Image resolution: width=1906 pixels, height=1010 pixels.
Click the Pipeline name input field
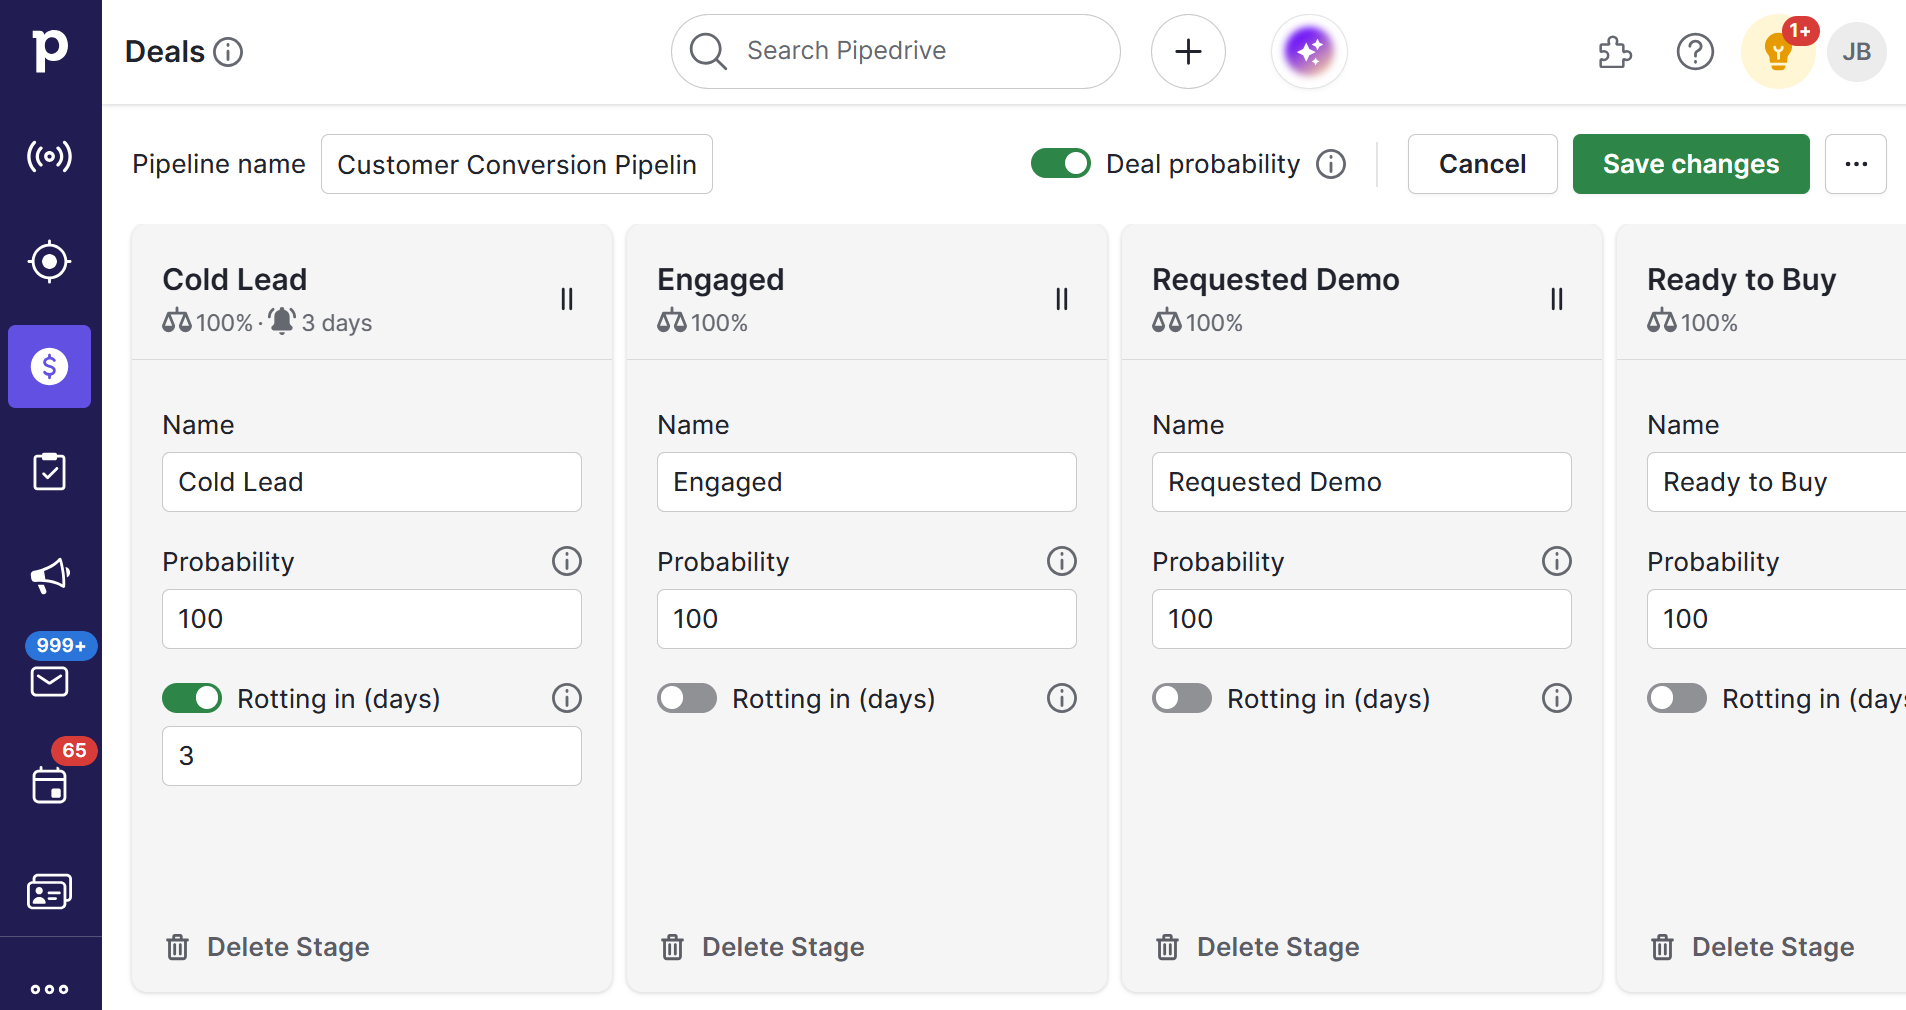point(517,164)
